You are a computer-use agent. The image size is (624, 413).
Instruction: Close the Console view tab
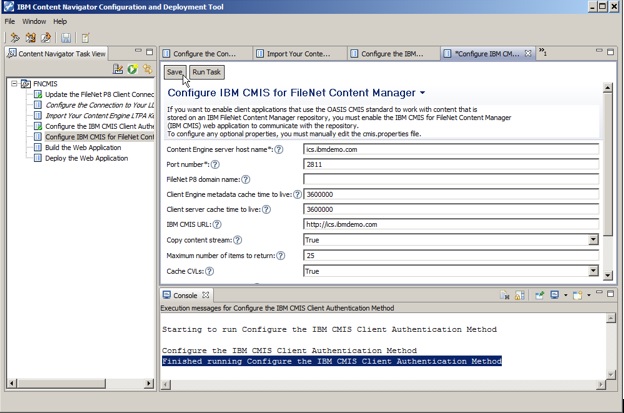pyautogui.click(x=205, y=295)
